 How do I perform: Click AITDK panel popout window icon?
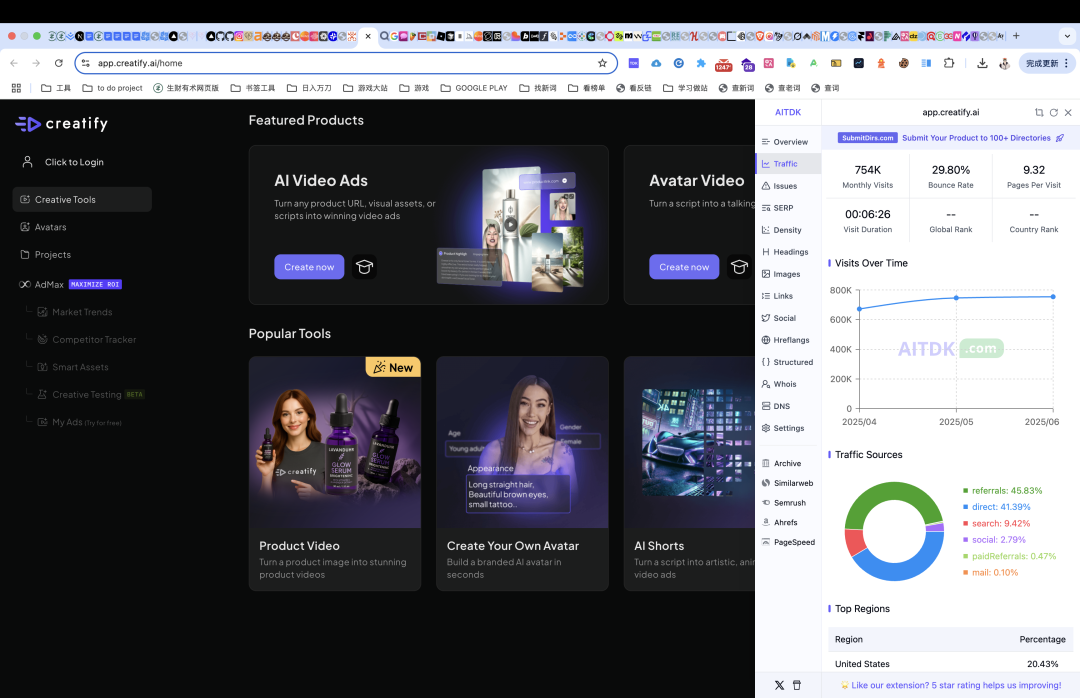coord(1039,112)
